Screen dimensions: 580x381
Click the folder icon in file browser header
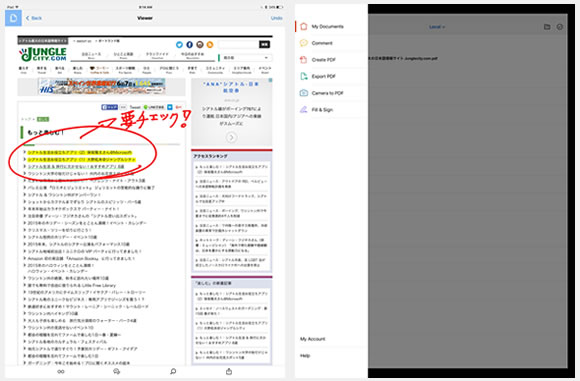(x=547, y=27)
